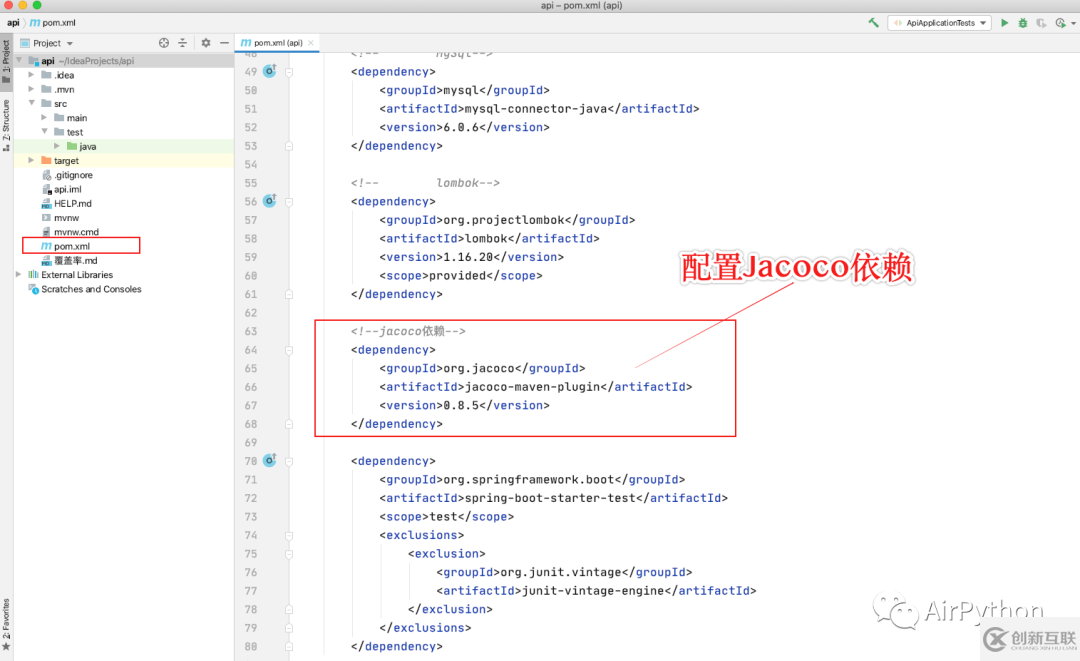Collapse the test folder
This screenshot has height=661, width=1080.
tap(45, 132)
